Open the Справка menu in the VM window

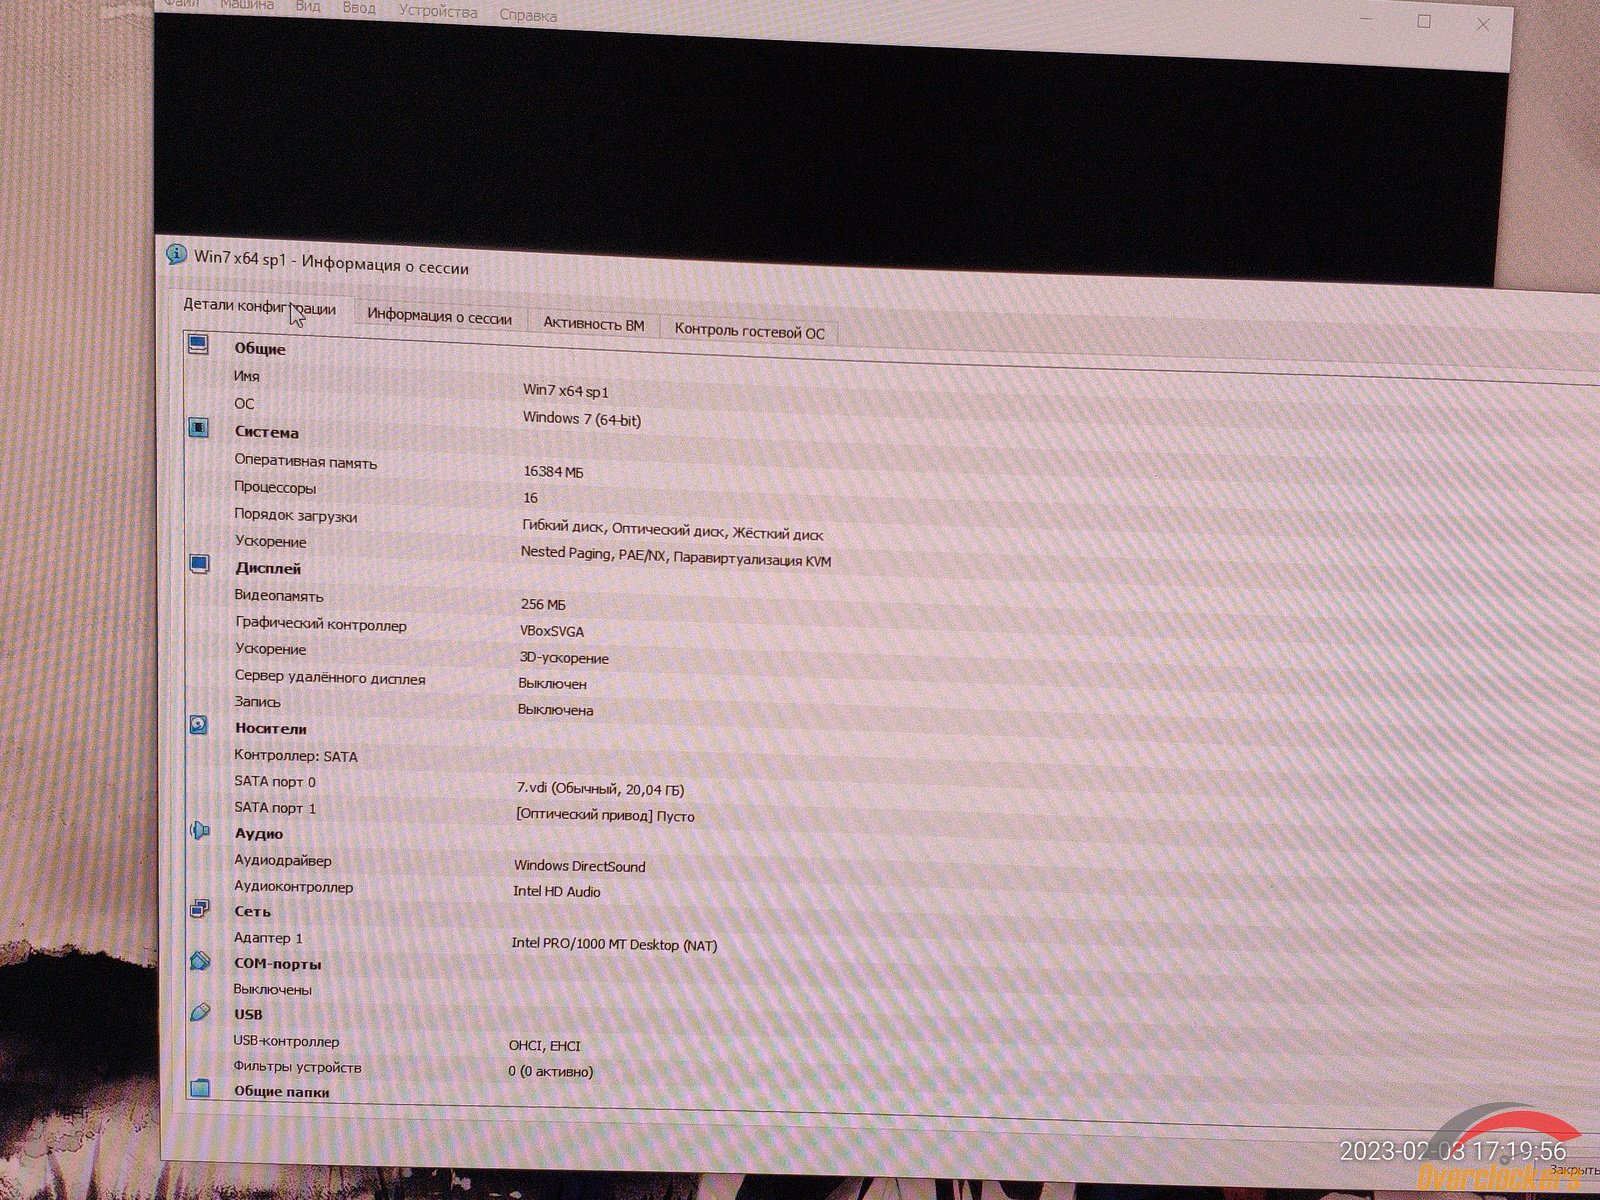pyautogui.click(x=528, y=15)
